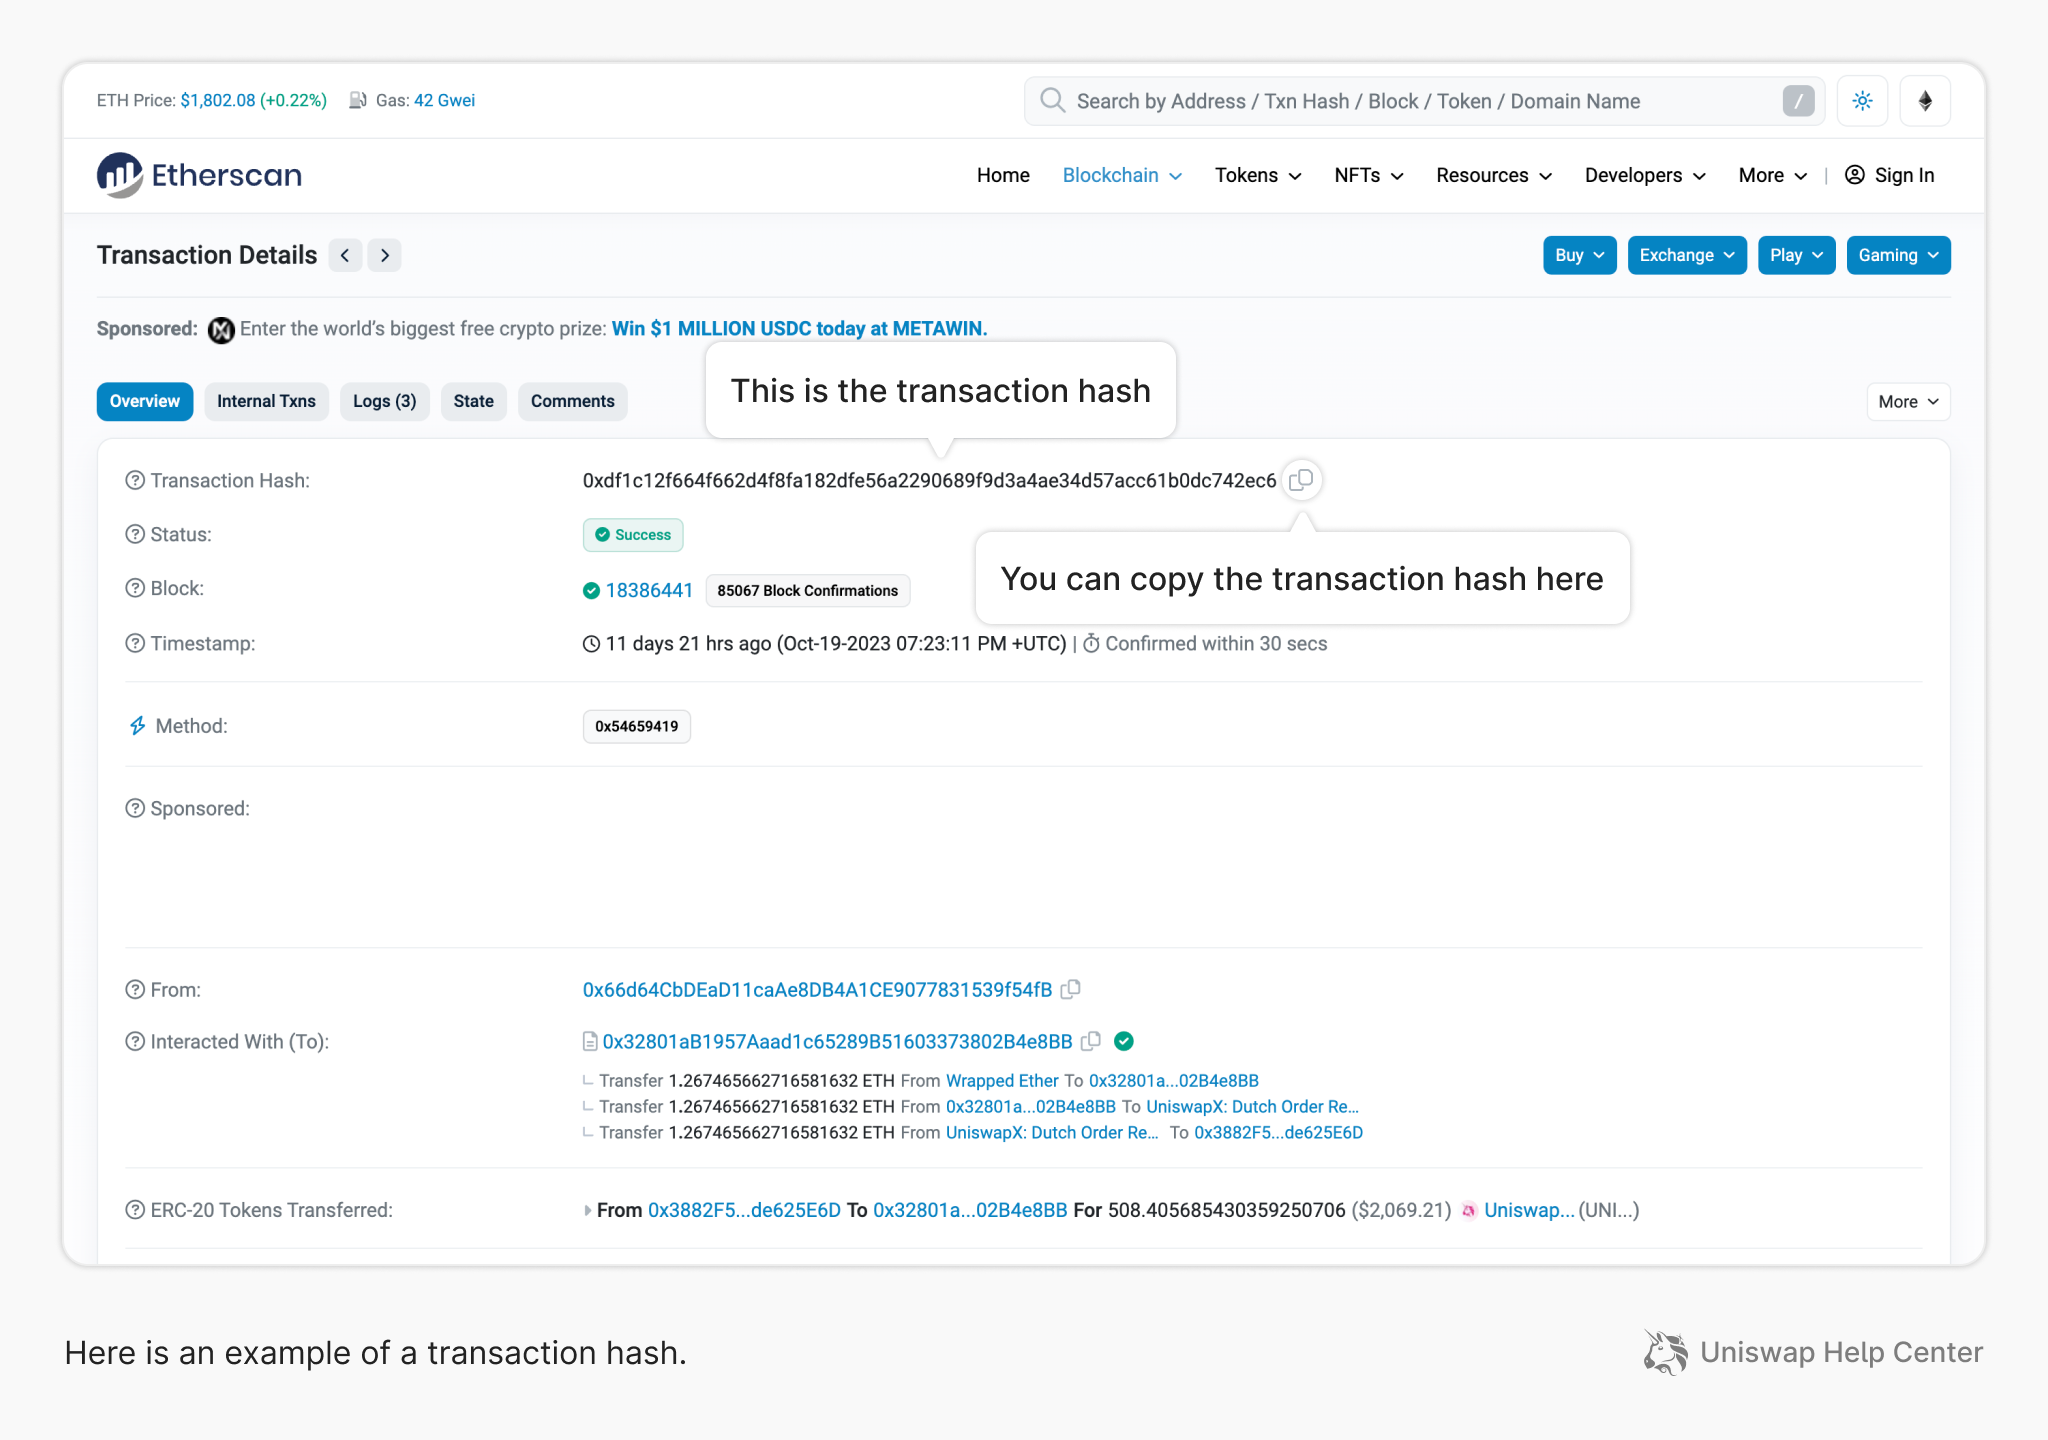This screenshot has width=2048, height=1440.
Task: Open the Gaming dropdown
Action: pyautogui.click(x=1897, y=255)
